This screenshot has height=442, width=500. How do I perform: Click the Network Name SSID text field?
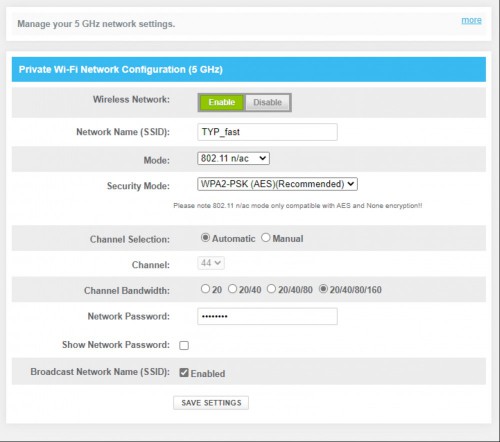click(267, 132)
